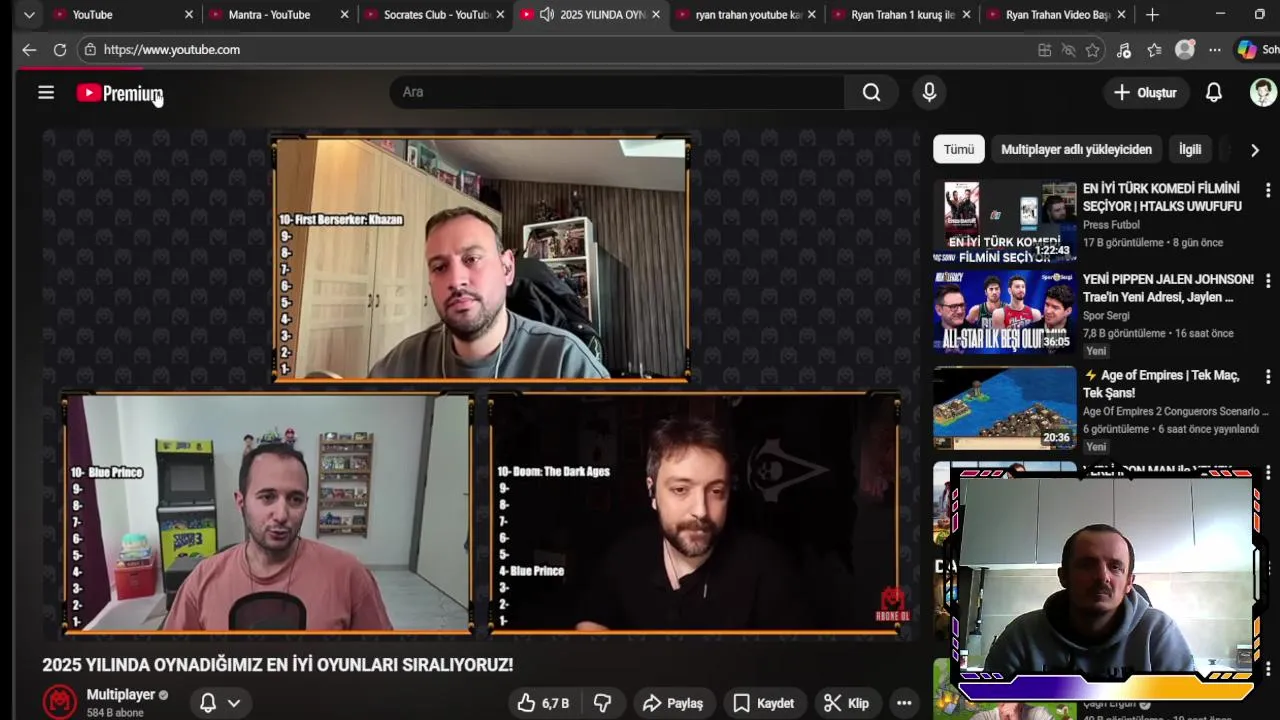Close the Socrates Club tab
This screenshot has height=720, width=1280.
coord(500,15)
